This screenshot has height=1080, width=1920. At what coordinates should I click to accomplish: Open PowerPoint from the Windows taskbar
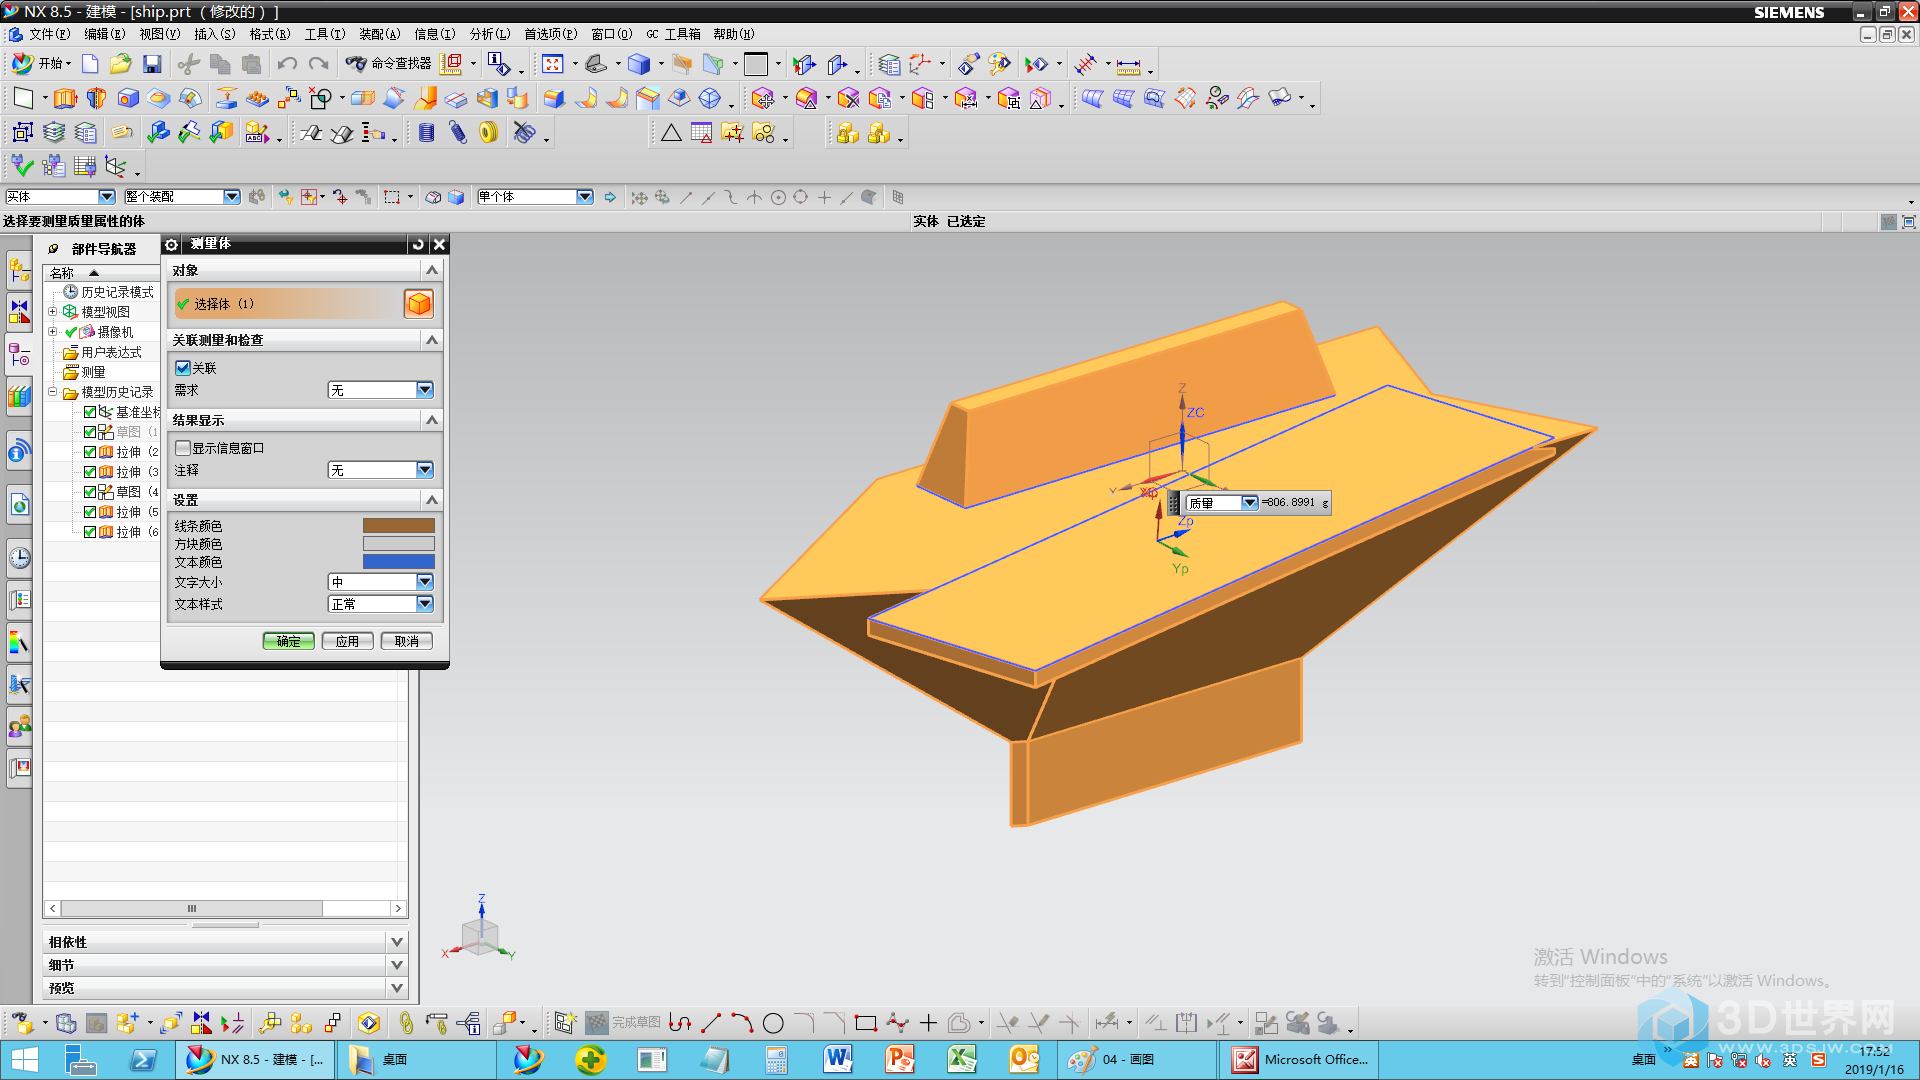pos(900,1059)
